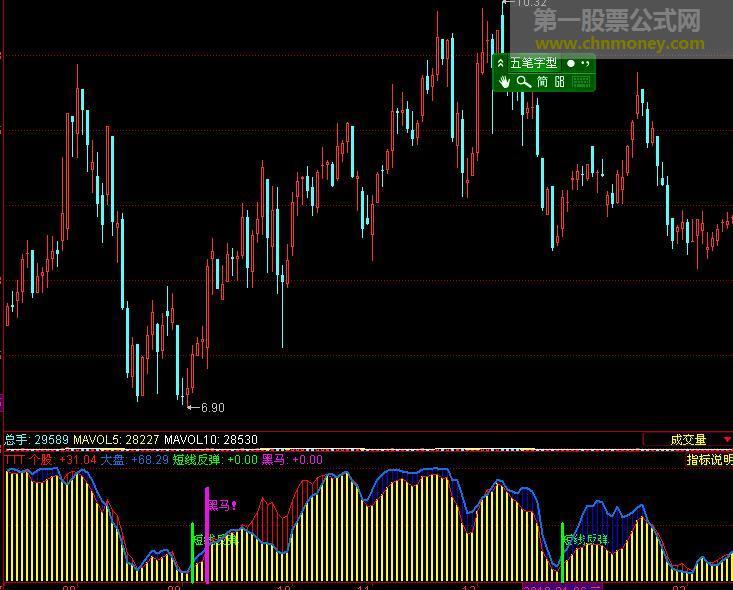Open 指标说明 indicator description
733x590 pixels.
(708, 460)
